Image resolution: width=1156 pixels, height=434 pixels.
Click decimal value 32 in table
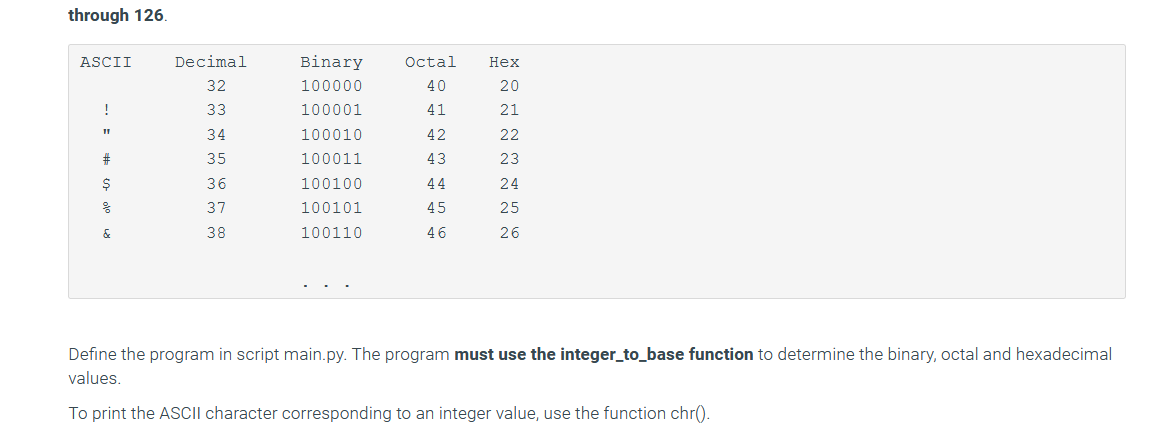click(216, 86)
